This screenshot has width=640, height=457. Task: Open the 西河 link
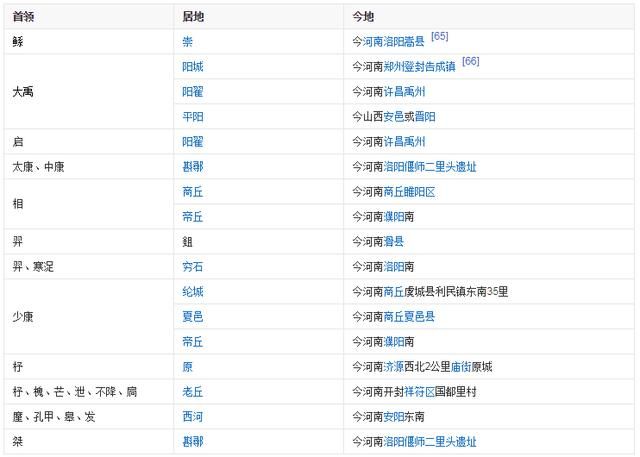tap(193, 417)
